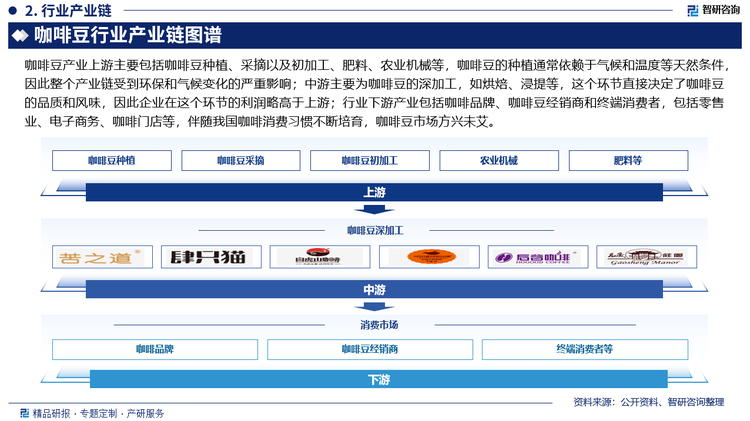Click the down arrow below 中游 bar

click(374, 307)
